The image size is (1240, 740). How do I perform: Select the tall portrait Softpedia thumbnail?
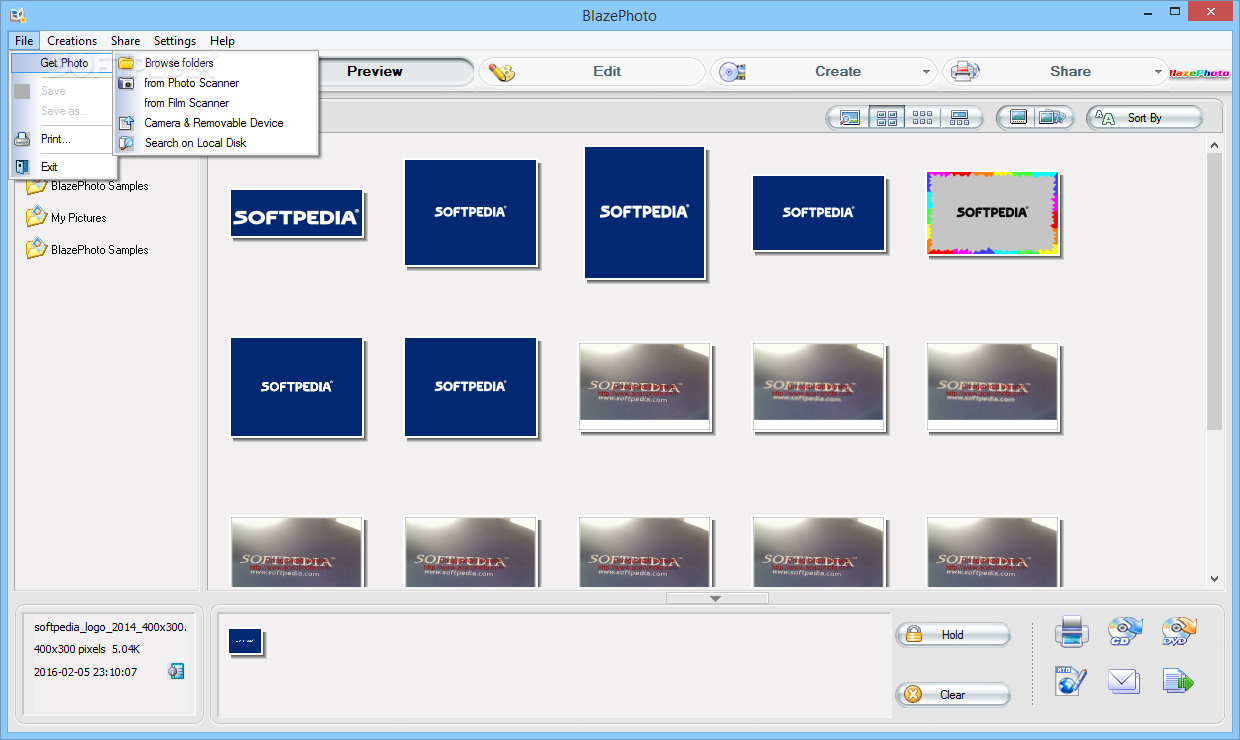(645, 212)
